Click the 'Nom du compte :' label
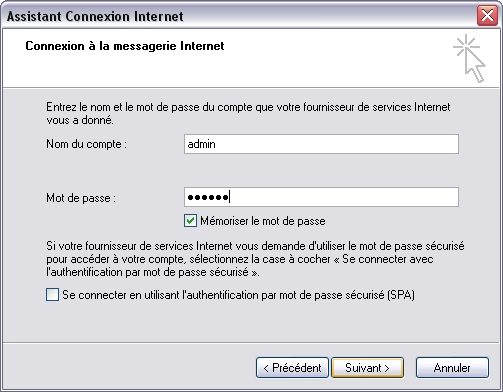The width and height of the screenshot is (503, 392). pyautogui.click(x=86, y=144)
